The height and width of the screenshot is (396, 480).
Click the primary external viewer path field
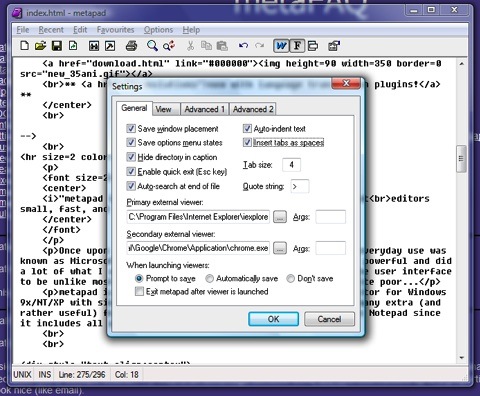click(x=198, y=217)
